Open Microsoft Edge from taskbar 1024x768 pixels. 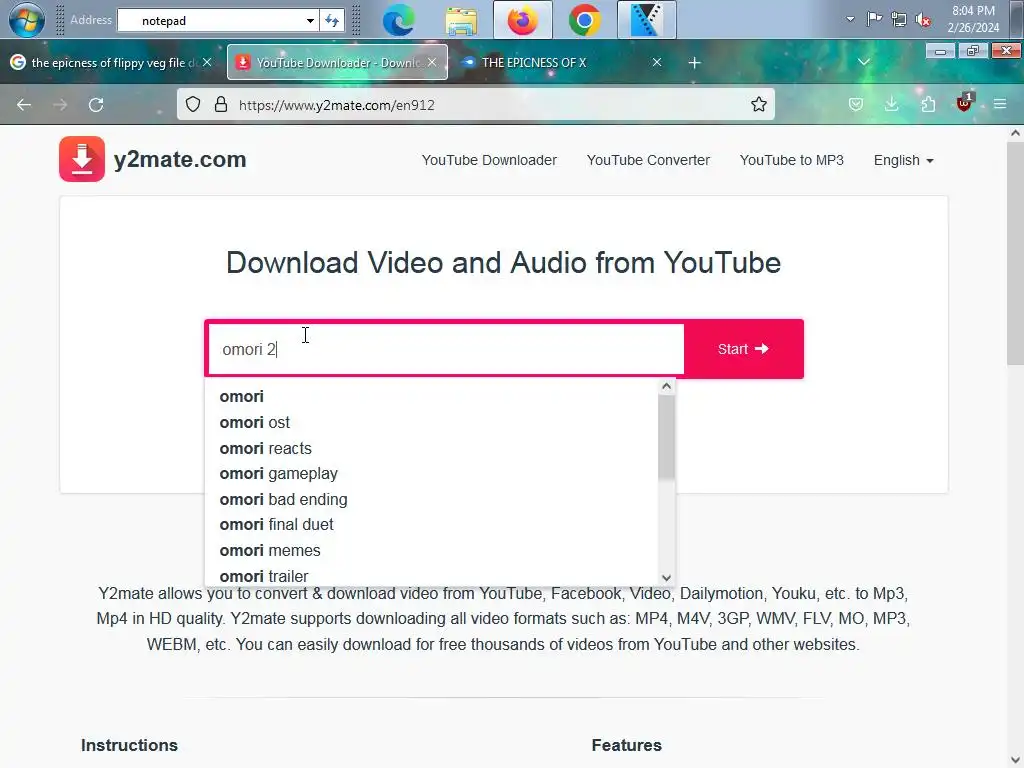pos(398,20)
